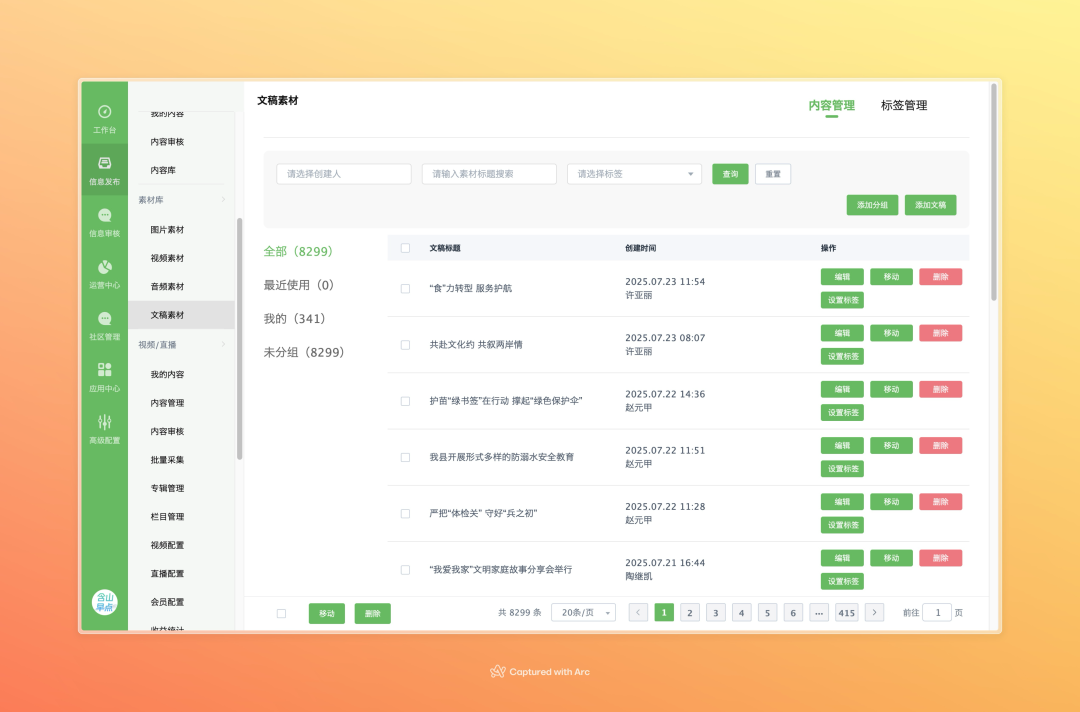Move the 护苗"绿书签"在行动 article
1080x712 pixels.
(891, 390)
